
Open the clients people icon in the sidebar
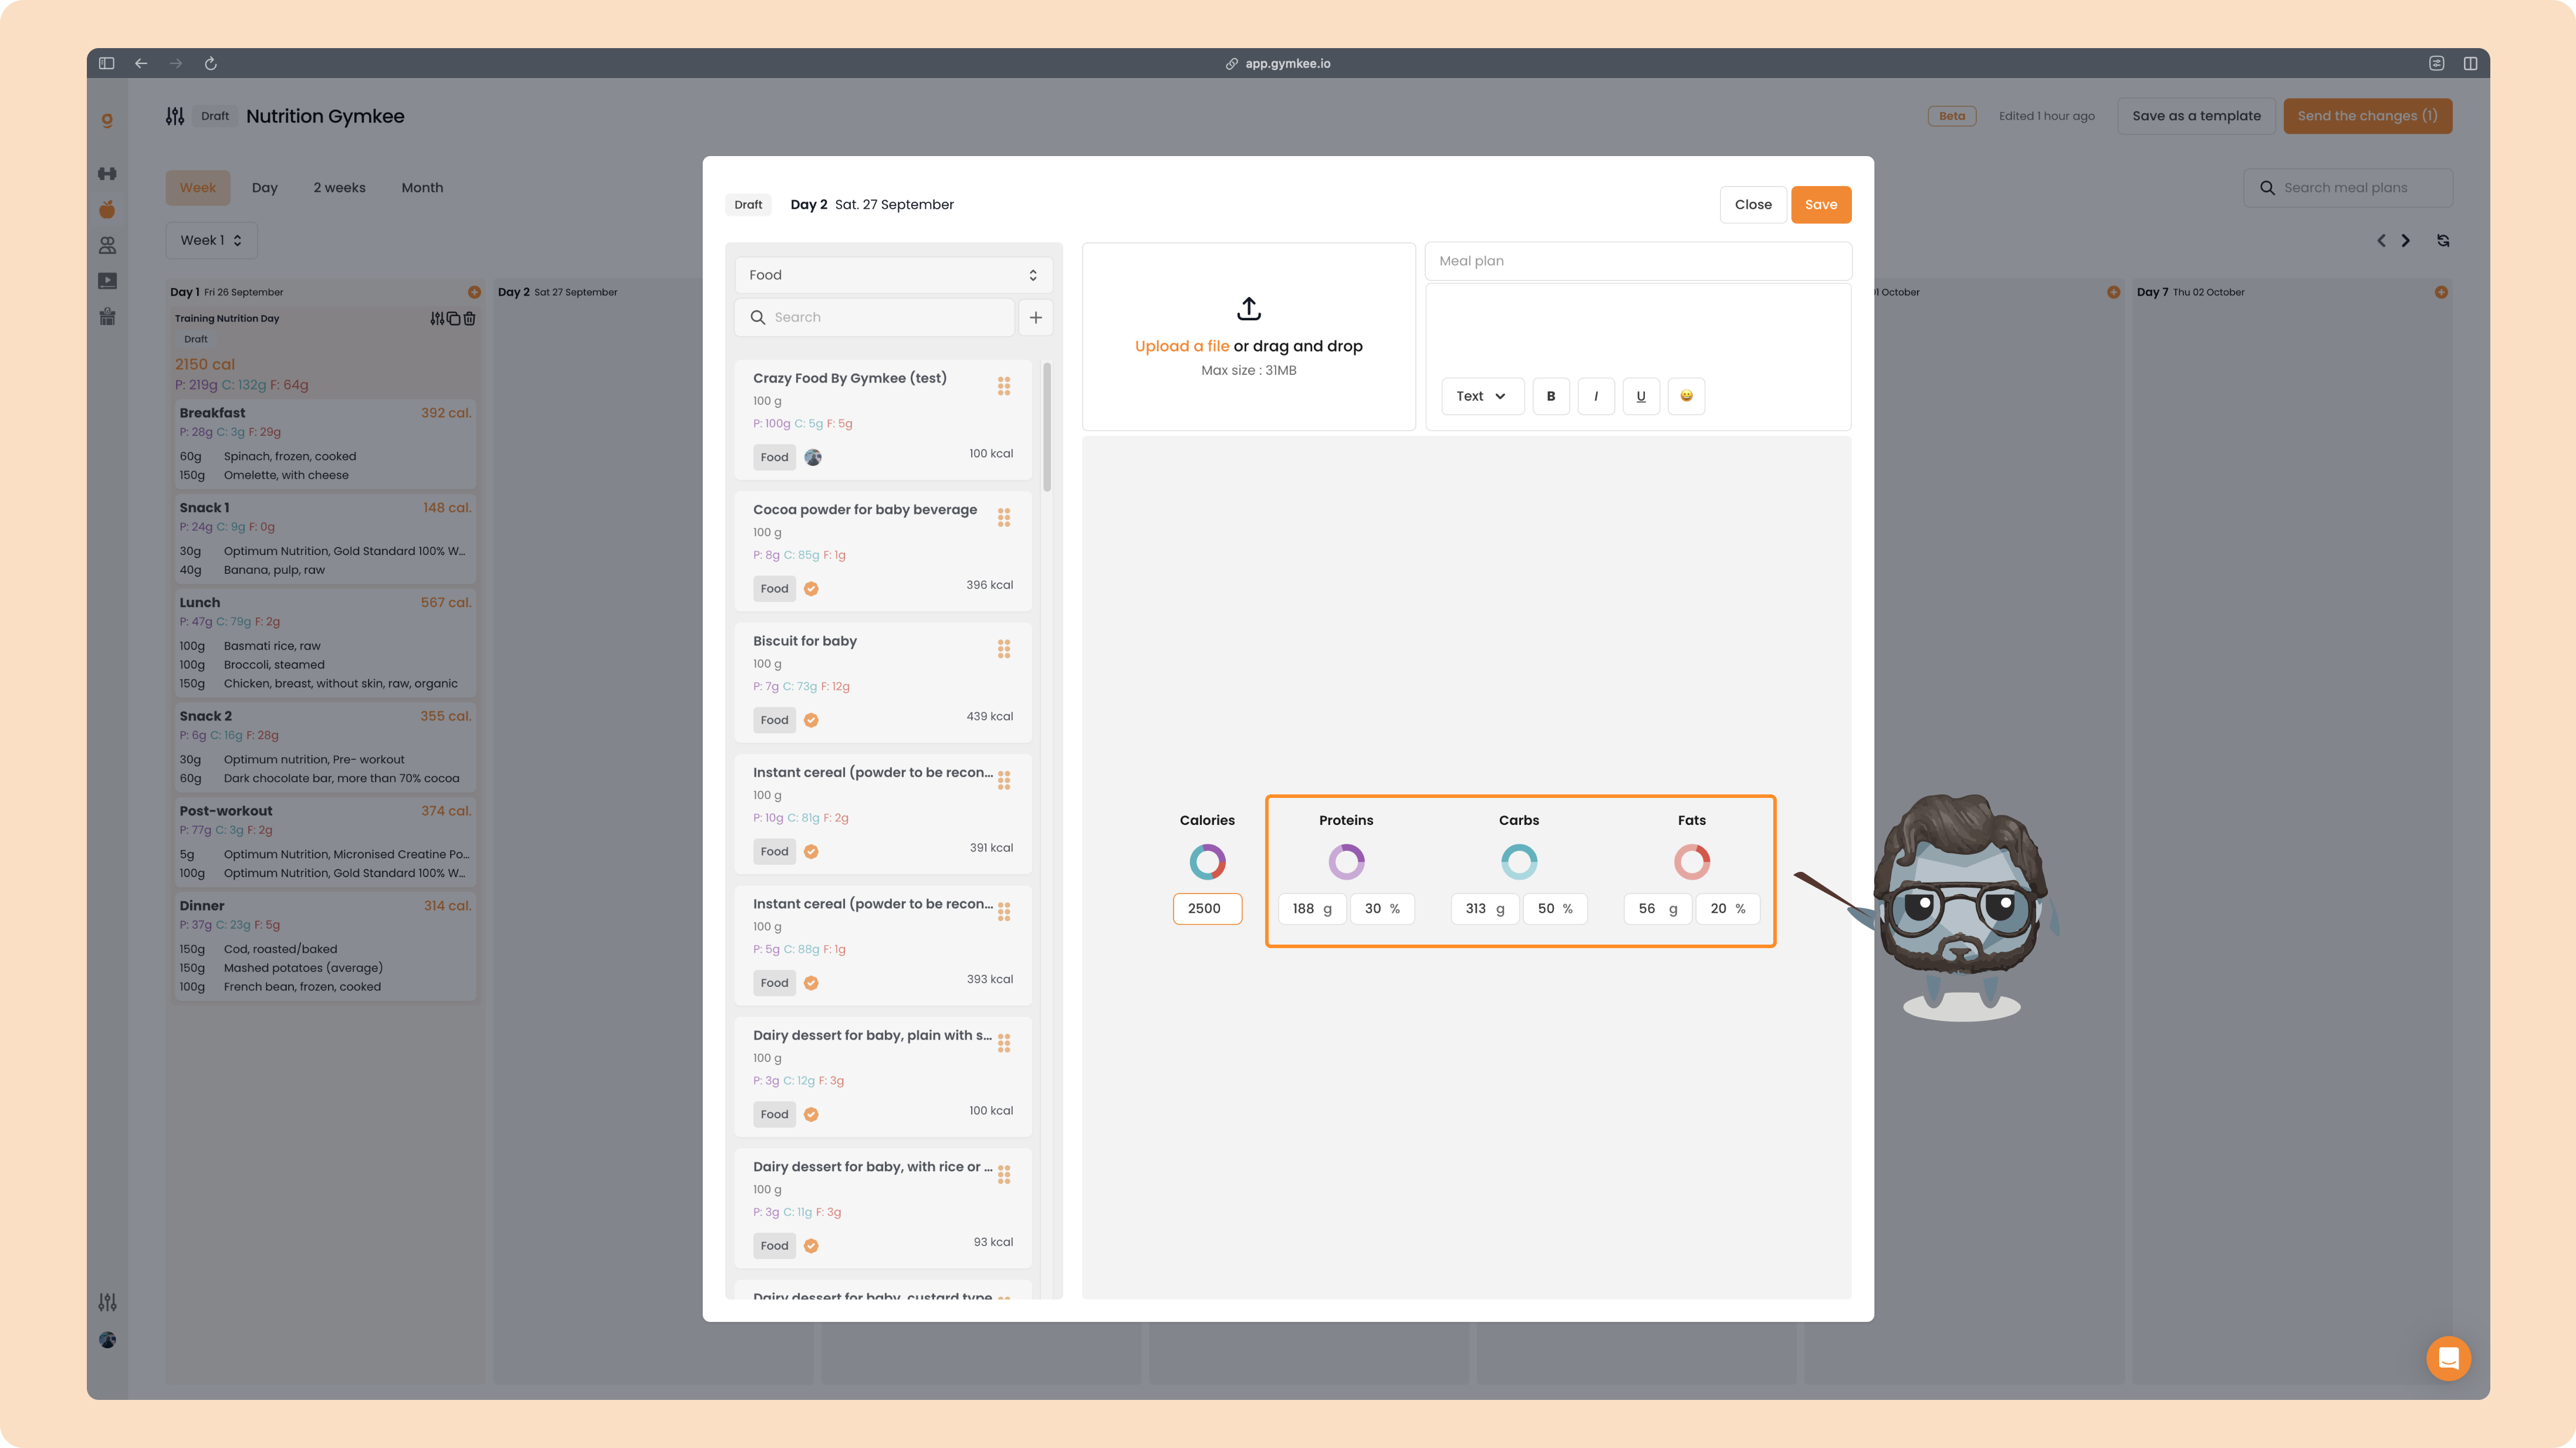(x=107, y=245)
